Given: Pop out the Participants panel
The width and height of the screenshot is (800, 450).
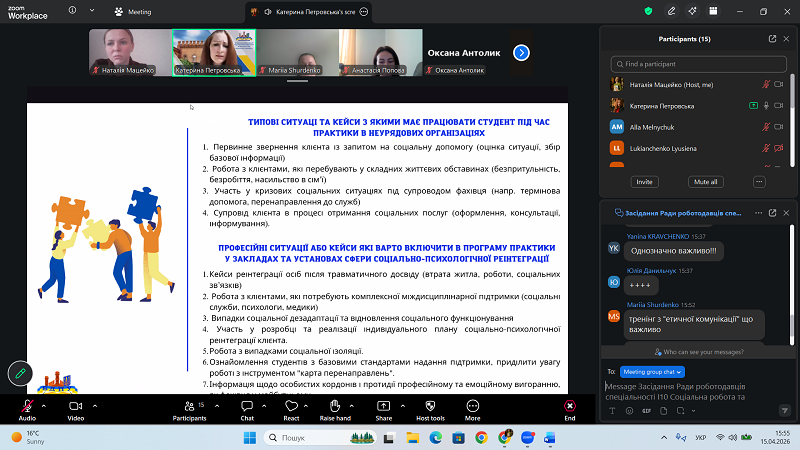Looking at the screenshot, I should pos(772,39).
